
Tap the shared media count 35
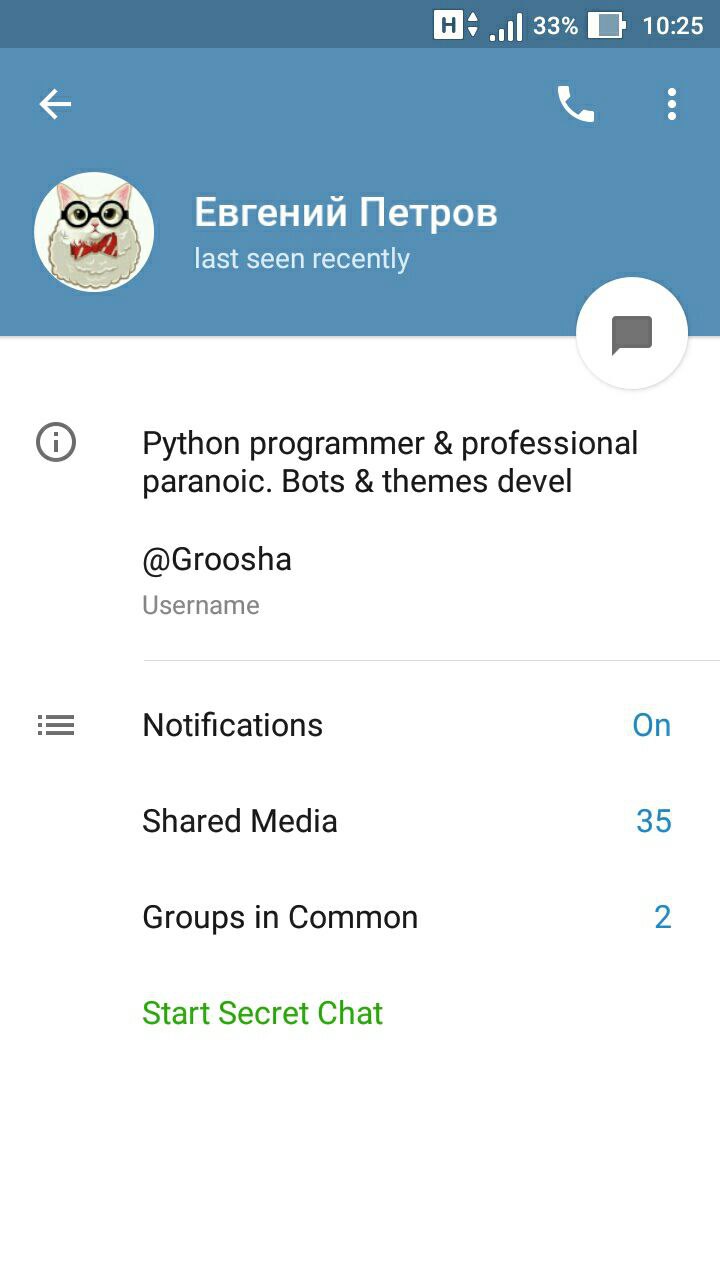[654, 821]
